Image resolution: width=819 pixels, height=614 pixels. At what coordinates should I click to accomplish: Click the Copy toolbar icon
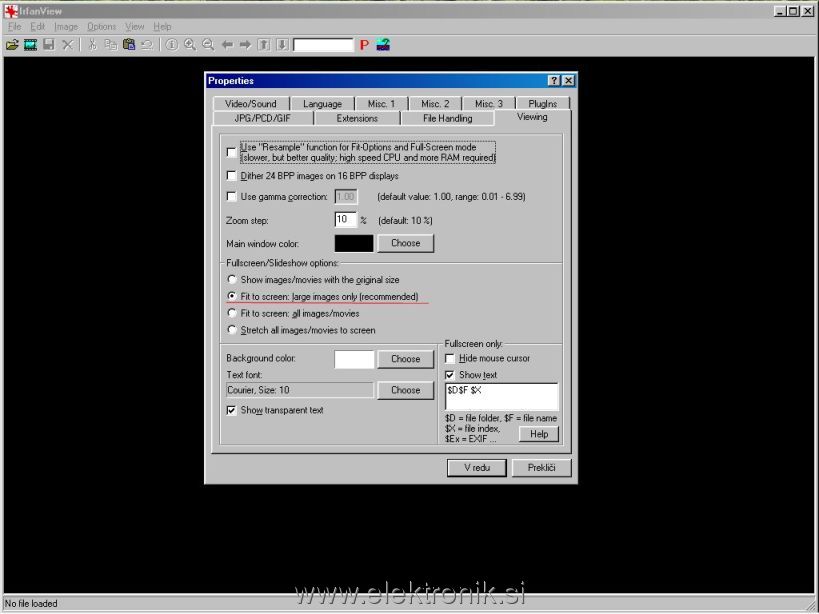(x=111, y=45)
